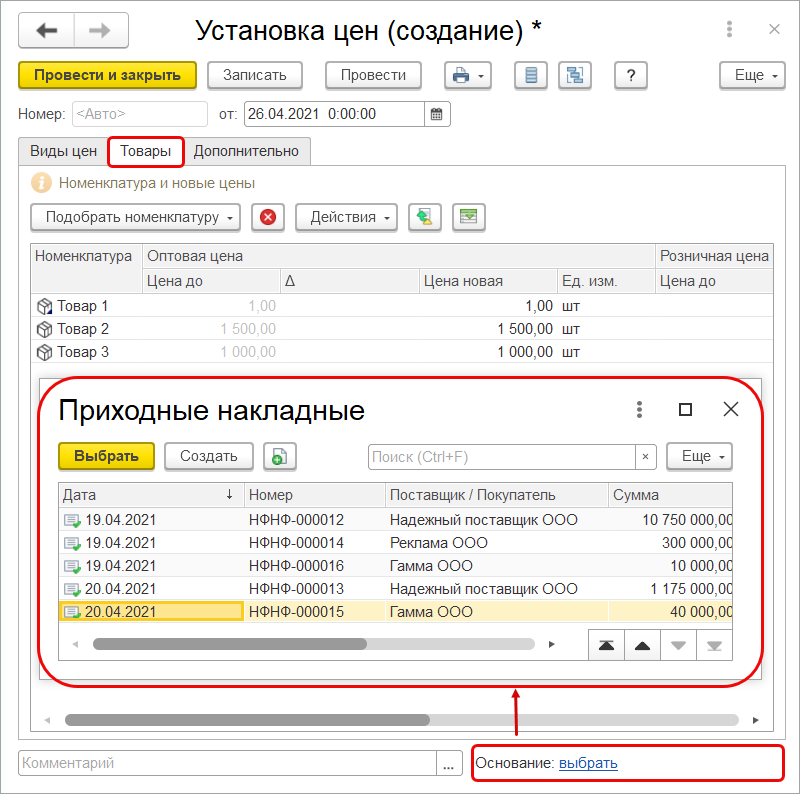Click the Товар 3 name cell
The image size is (800, 794).
(x=87, y=352)
